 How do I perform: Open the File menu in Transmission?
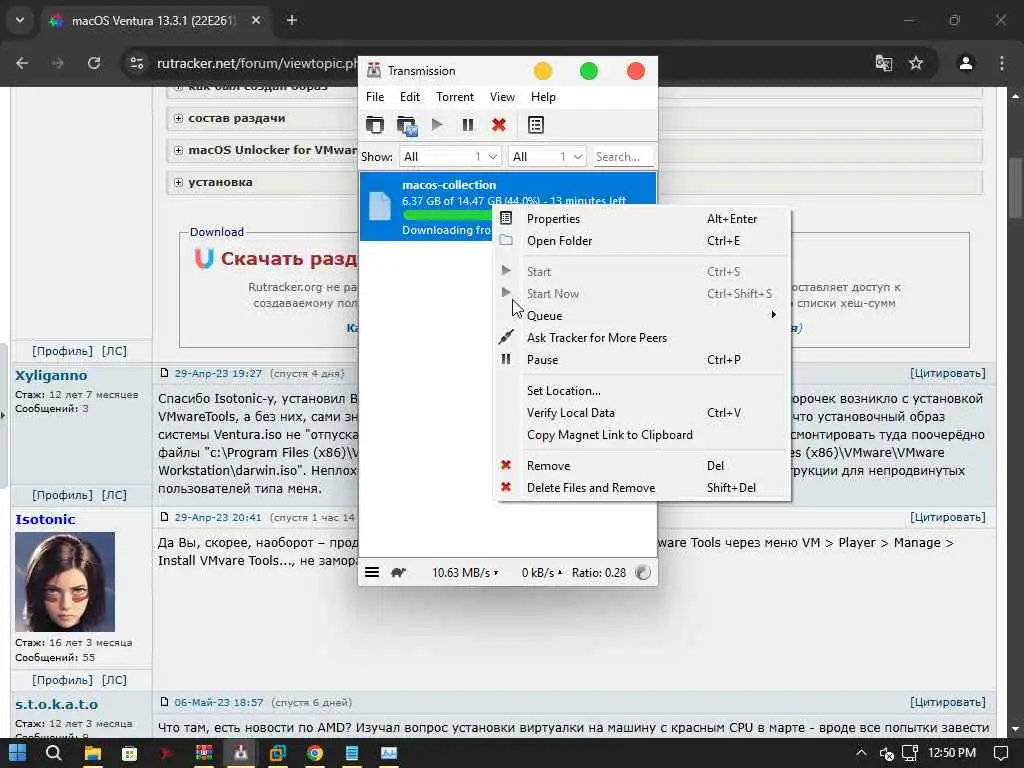[375, 97]
